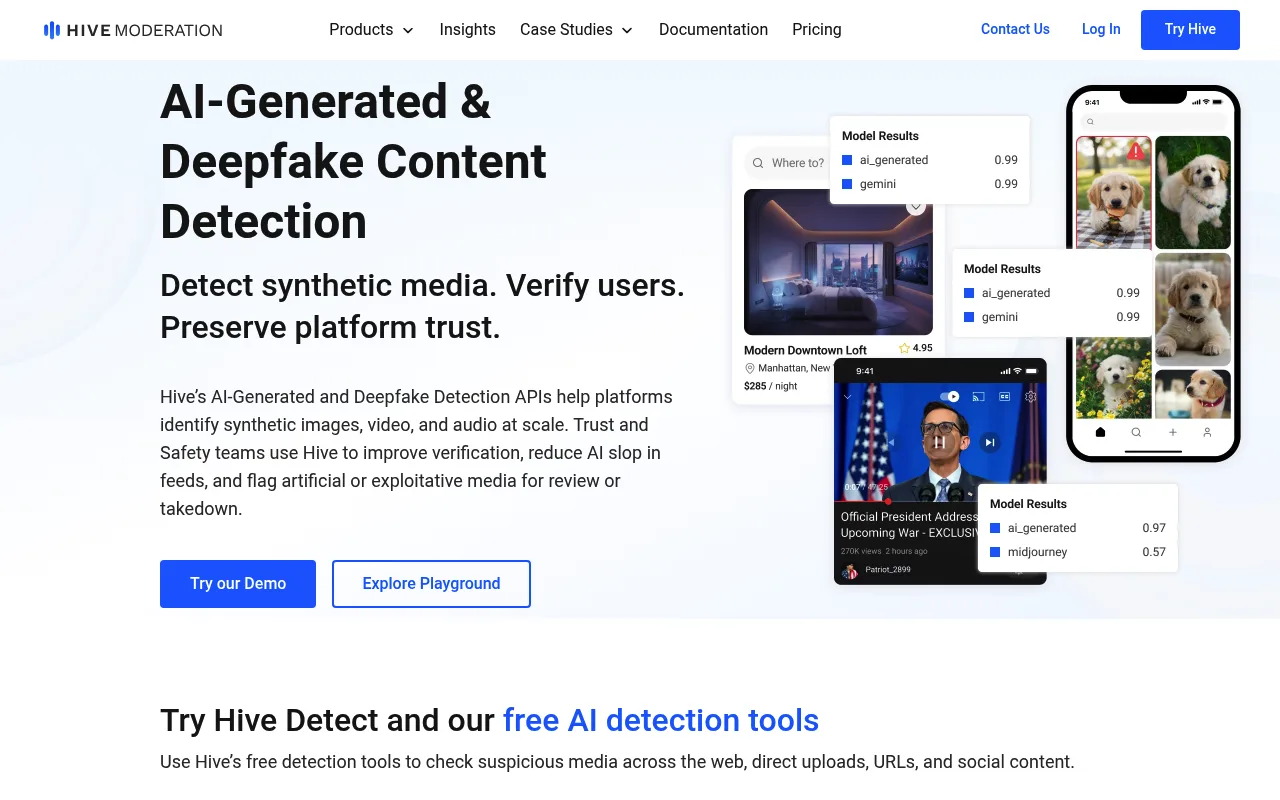Tap the heart icon on the loft photo
Viewport: 1280px width, 800px height.
pos(915,207)
